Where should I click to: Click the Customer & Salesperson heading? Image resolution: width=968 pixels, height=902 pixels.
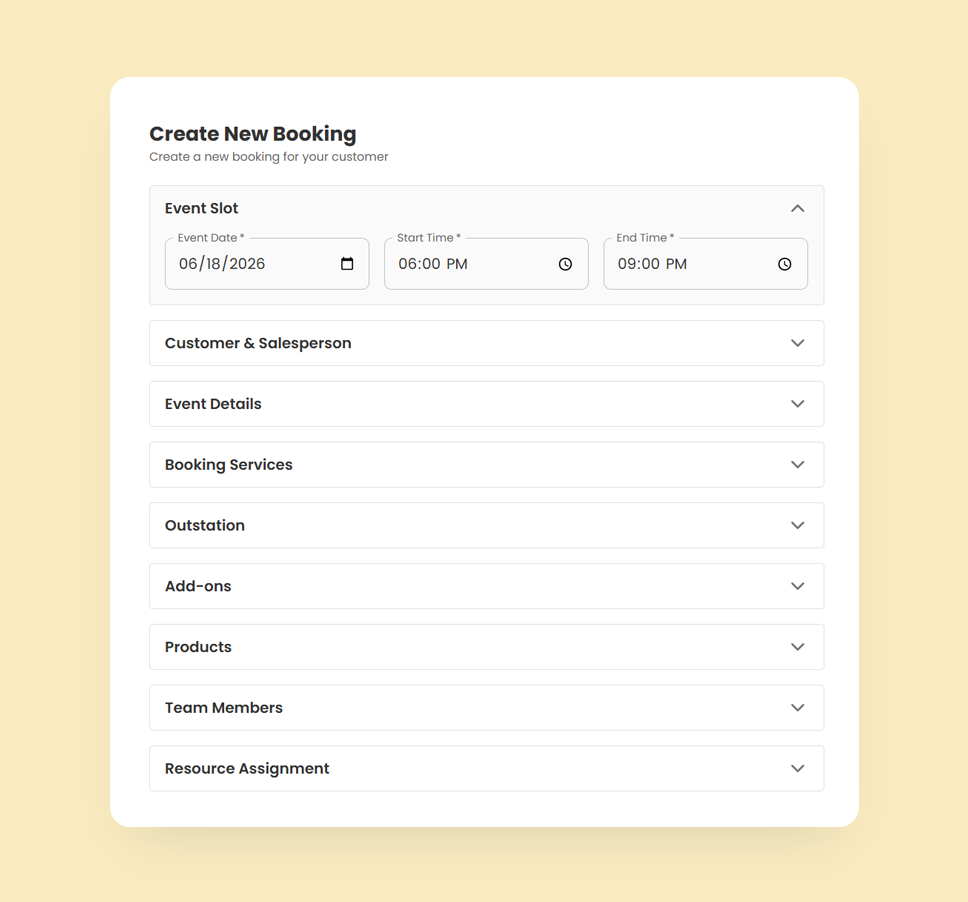[258, 343]
